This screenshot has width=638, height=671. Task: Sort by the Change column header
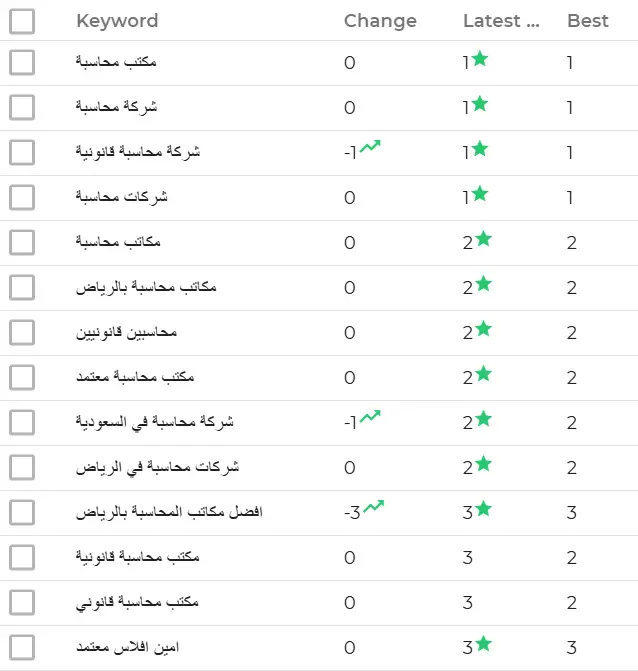point(380,21)
